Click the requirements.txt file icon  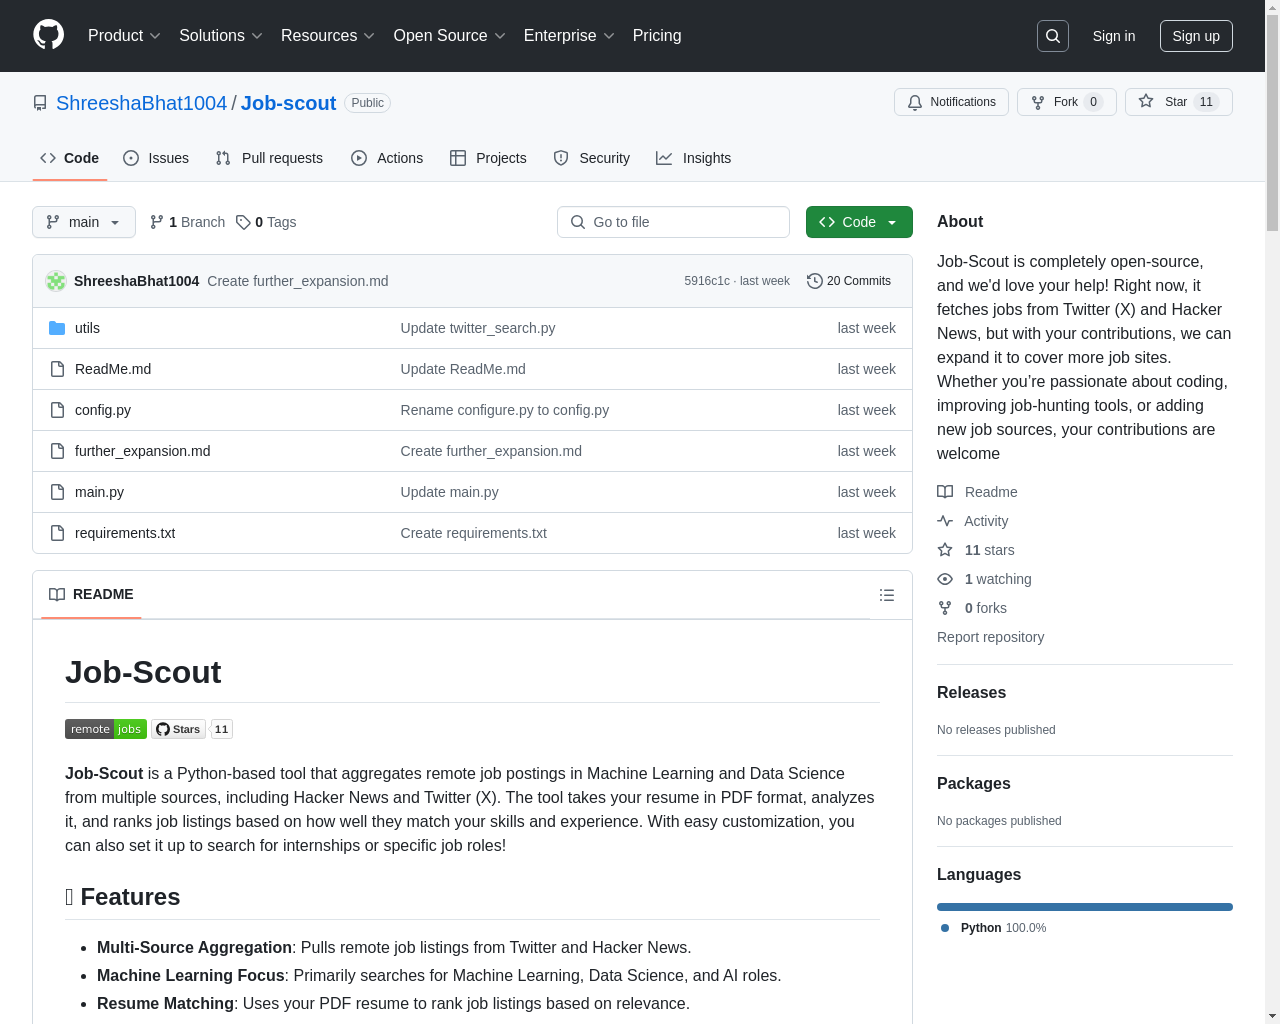coord(57,533)
